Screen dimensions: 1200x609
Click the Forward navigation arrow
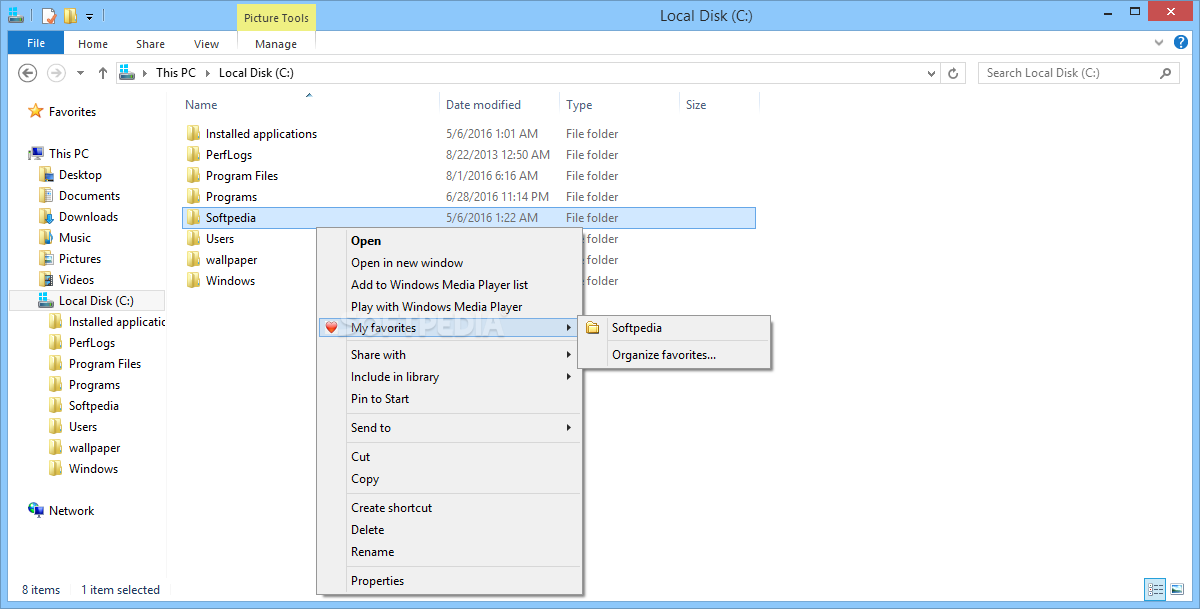click(56, 73)
